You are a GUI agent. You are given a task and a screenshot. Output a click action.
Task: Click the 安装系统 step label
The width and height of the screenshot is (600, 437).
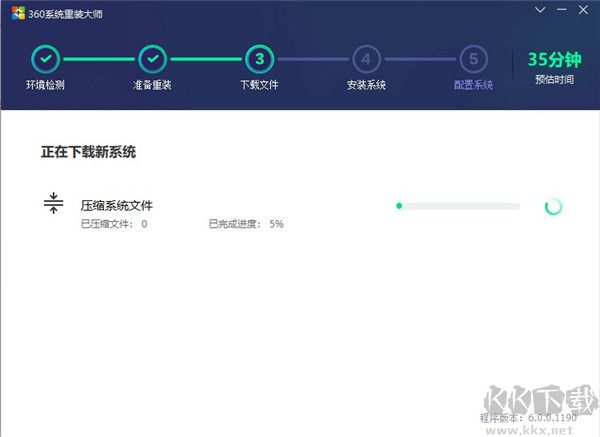[366, 85]
